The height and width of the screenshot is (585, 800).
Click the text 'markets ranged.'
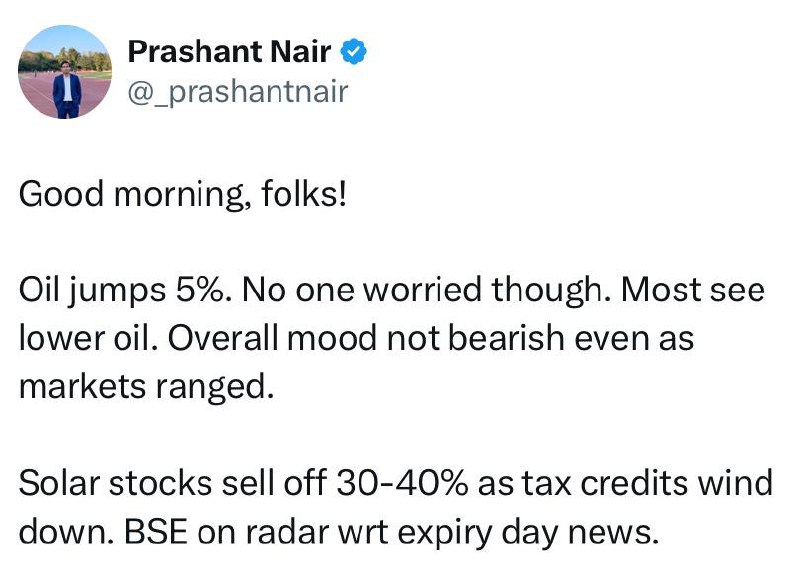[x=146, y=387]
